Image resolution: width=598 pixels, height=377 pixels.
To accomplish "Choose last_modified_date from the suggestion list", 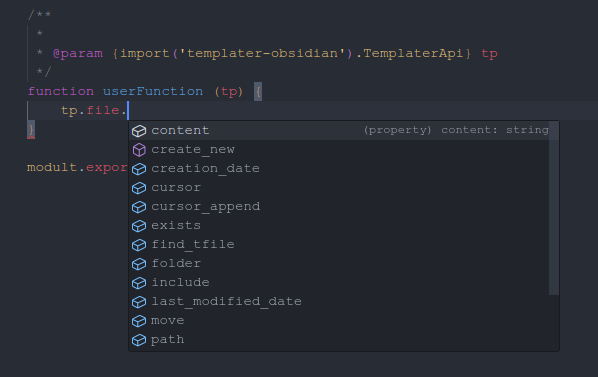I will [x=339, y=302].
